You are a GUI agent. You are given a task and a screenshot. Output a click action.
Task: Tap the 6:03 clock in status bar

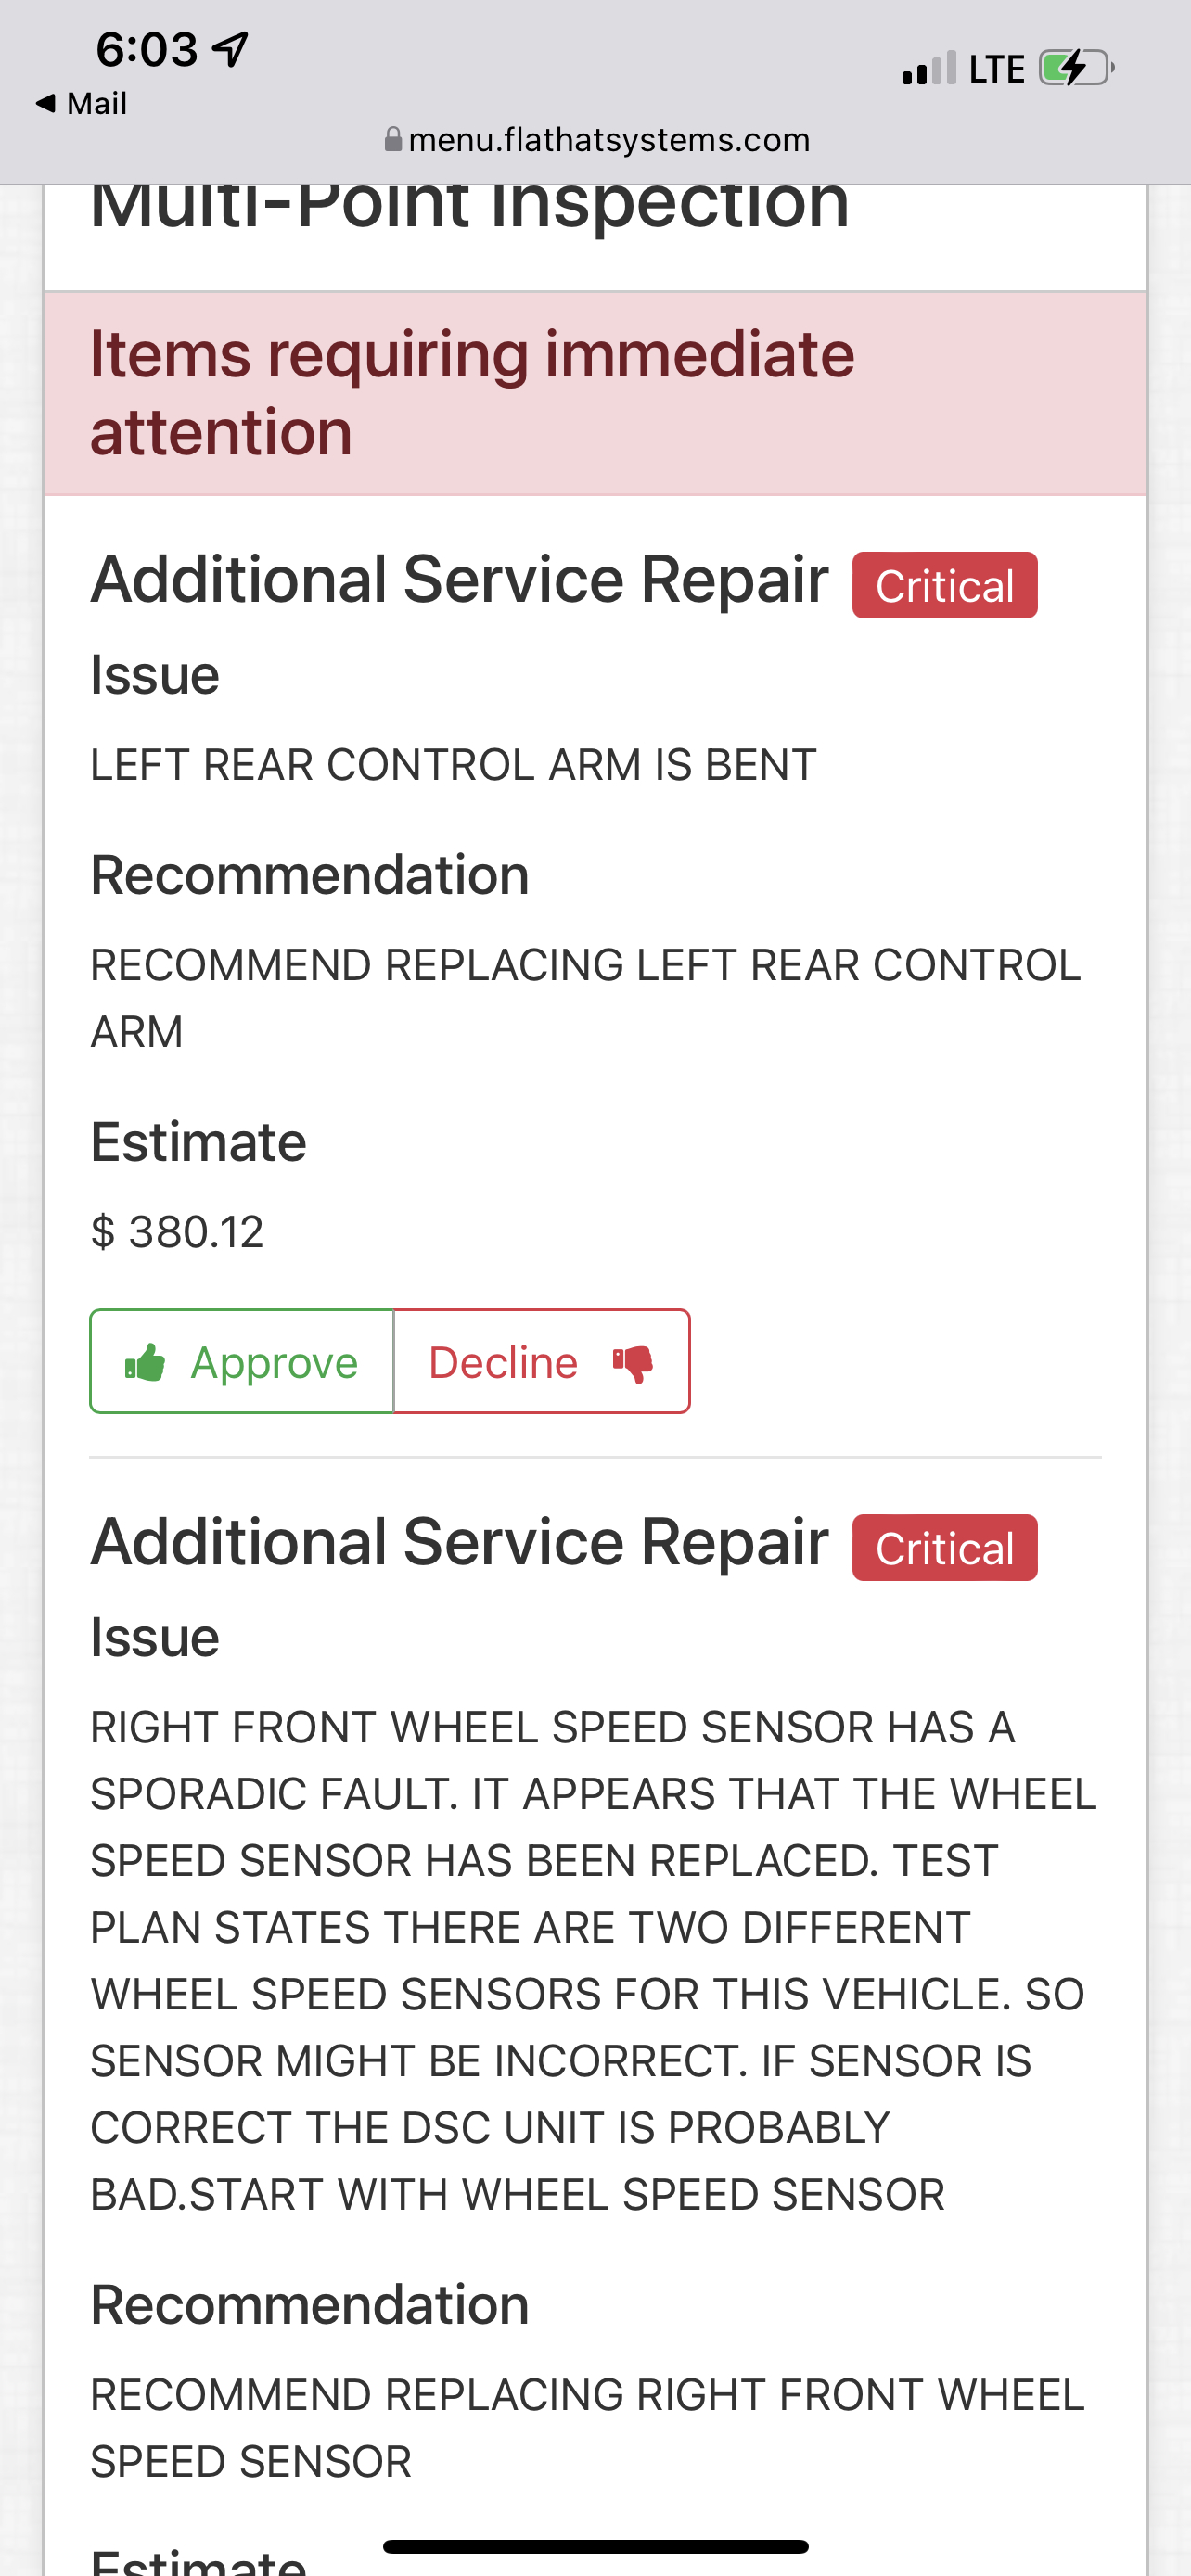(147, 49)
